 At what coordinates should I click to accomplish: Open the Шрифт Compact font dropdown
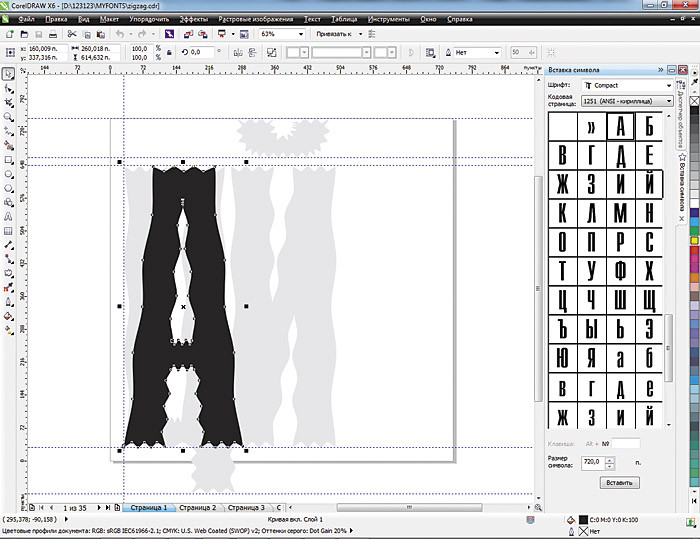[x=668, y=85]
